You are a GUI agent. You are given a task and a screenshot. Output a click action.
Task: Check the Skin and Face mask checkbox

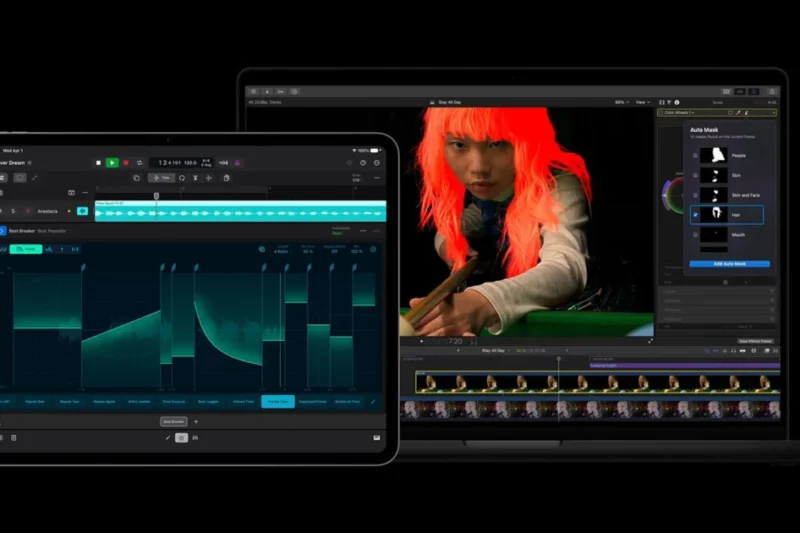tap(695, 195)
